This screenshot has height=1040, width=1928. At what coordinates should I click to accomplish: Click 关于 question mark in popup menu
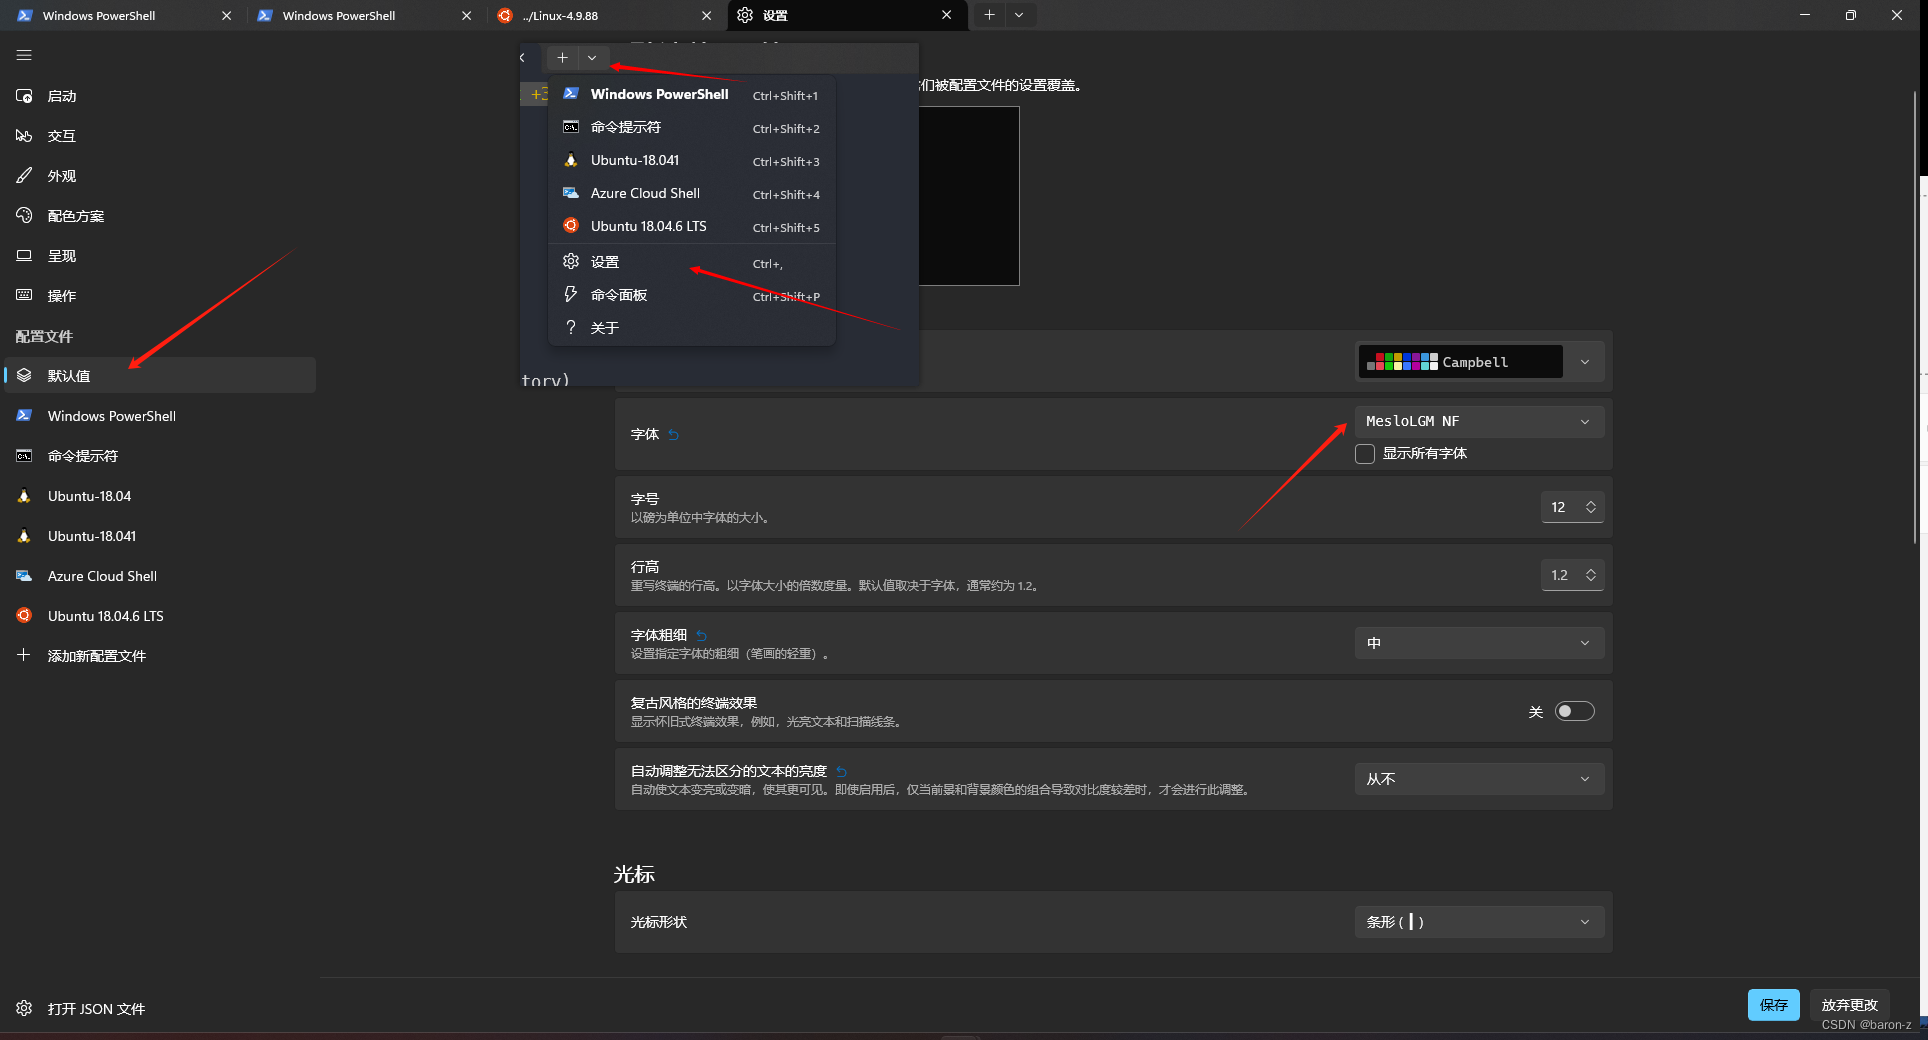click(571, 327)
